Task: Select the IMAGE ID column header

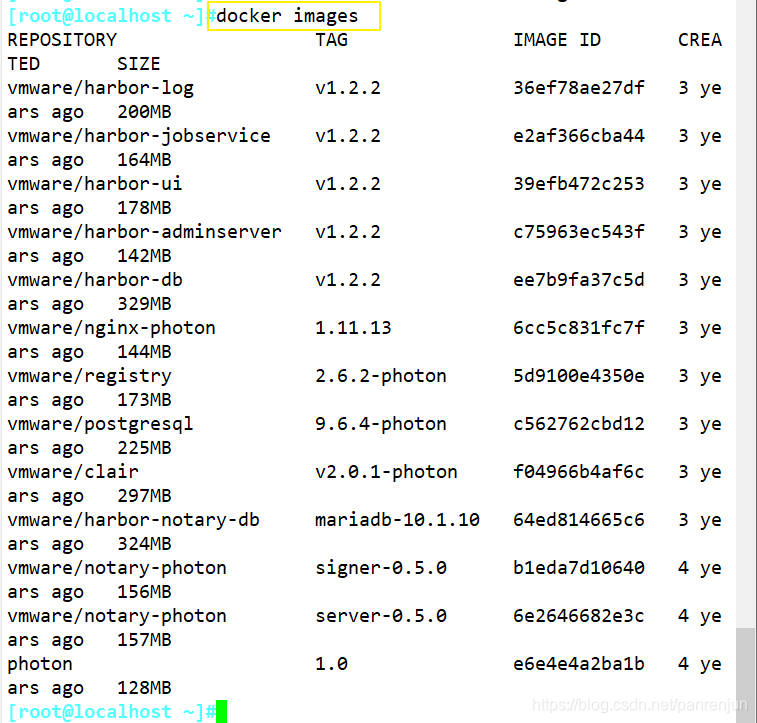Action: [x=557, y=40]
